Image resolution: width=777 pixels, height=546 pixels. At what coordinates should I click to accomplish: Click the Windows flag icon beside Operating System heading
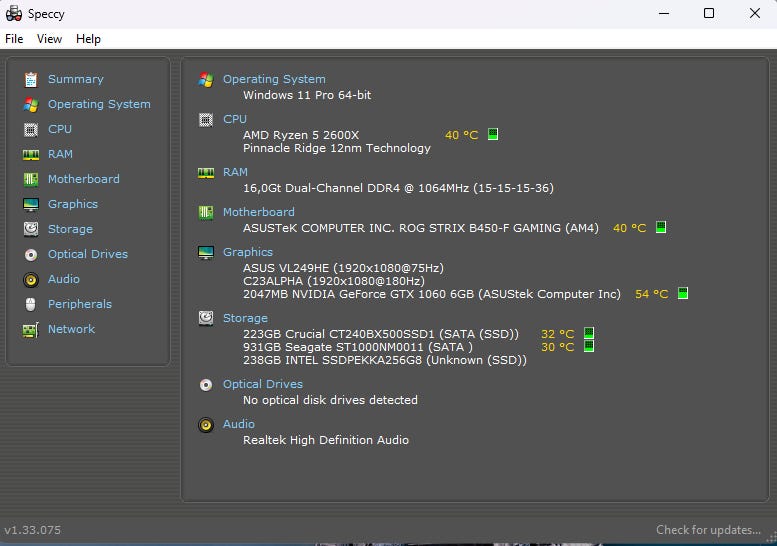pos(206,79)
